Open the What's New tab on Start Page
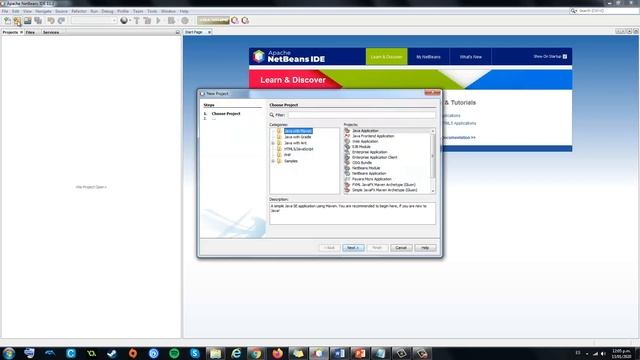This screenshot has height=360, width=640. (470, 57)
